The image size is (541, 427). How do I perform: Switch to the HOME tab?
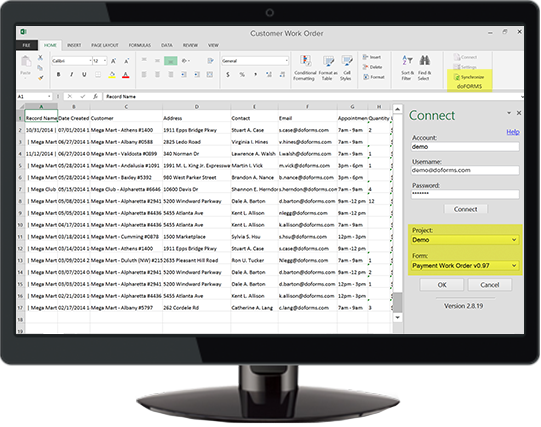[x=50, y=45]
